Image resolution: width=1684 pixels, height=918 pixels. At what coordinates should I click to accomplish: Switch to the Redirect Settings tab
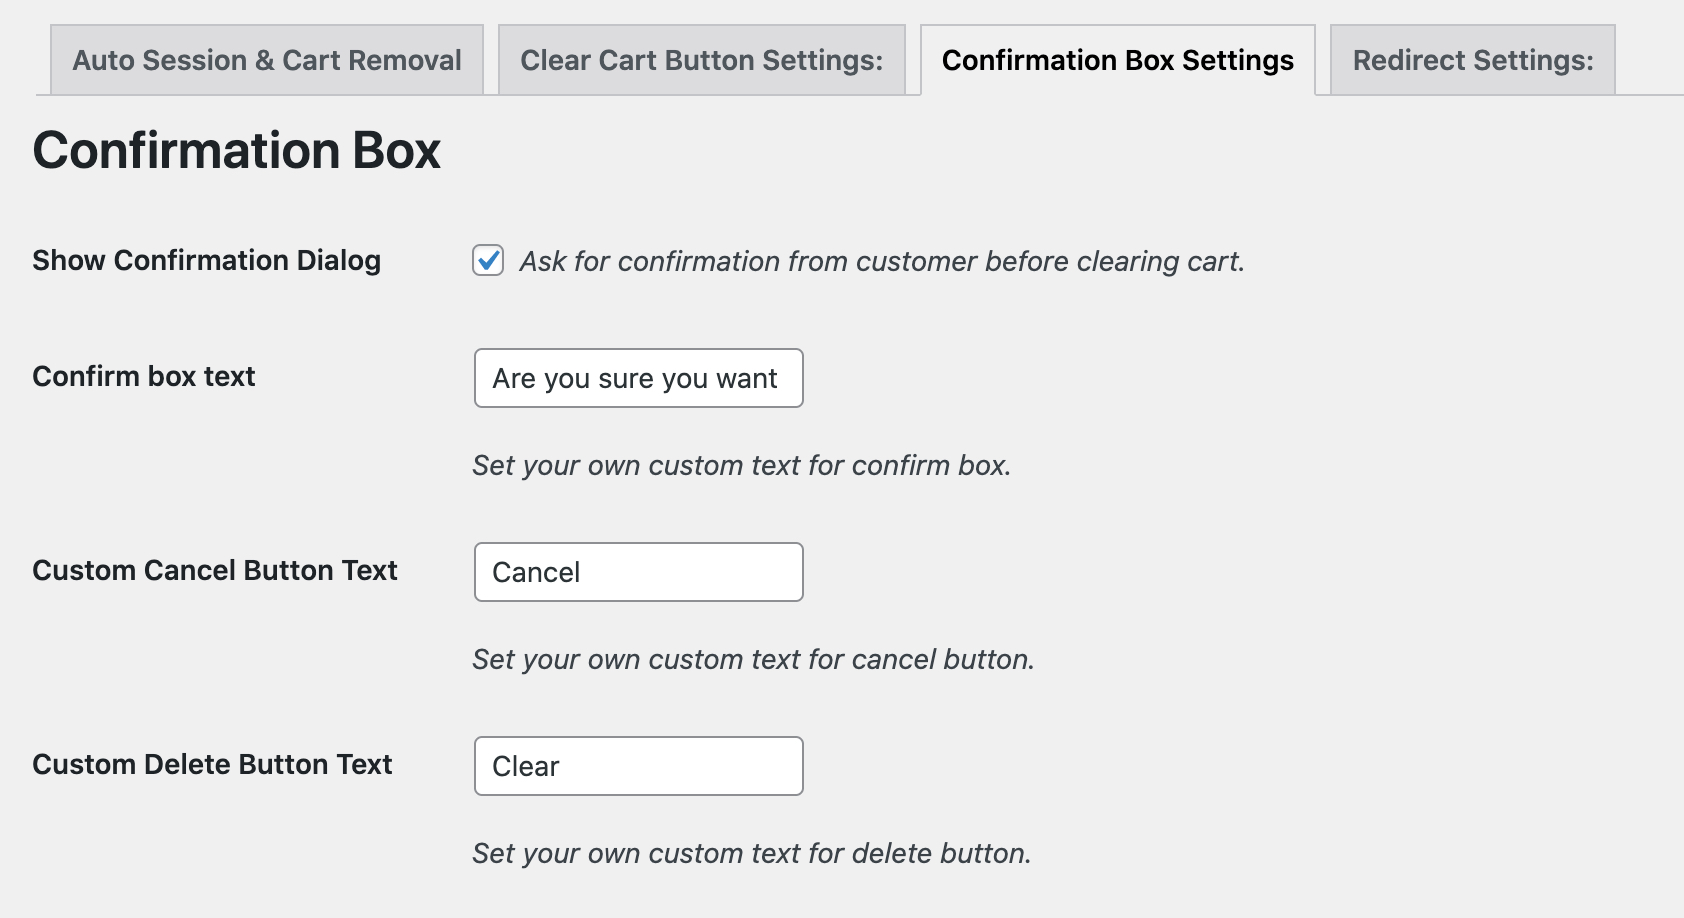(1470, 60)
